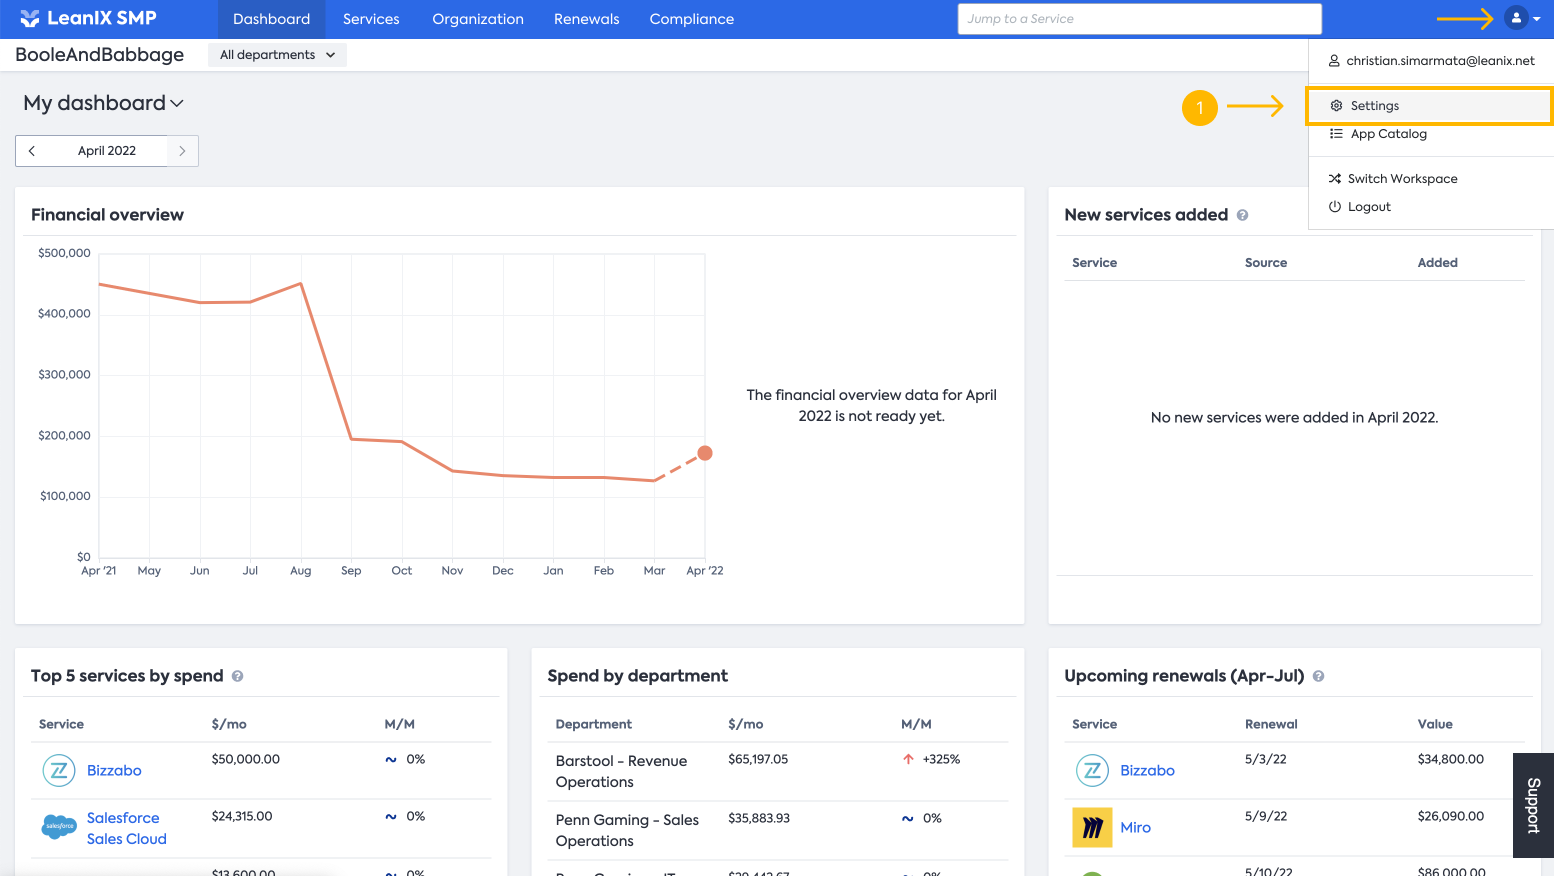Expand the All departments dropdown
Screen dimensions: 1554x876
coord(277,55)
